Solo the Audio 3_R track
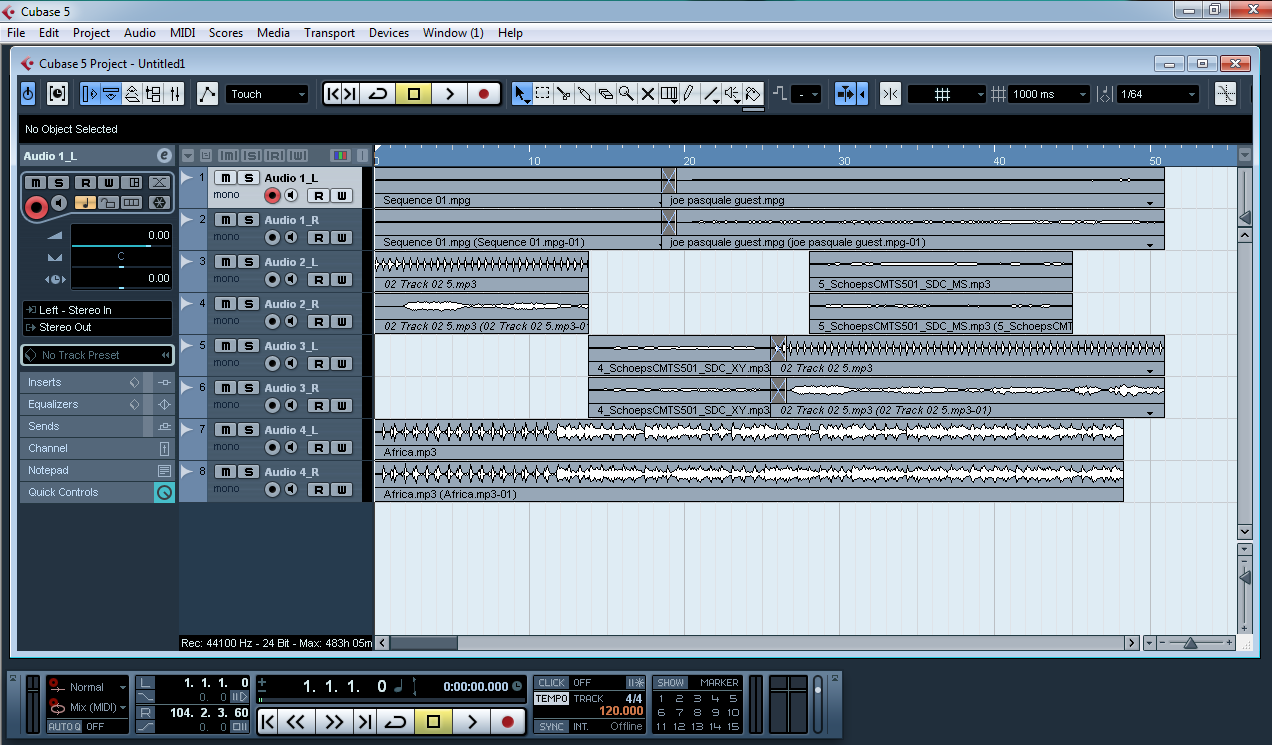Screen dimensions: 1272x745 pos(248,388)
